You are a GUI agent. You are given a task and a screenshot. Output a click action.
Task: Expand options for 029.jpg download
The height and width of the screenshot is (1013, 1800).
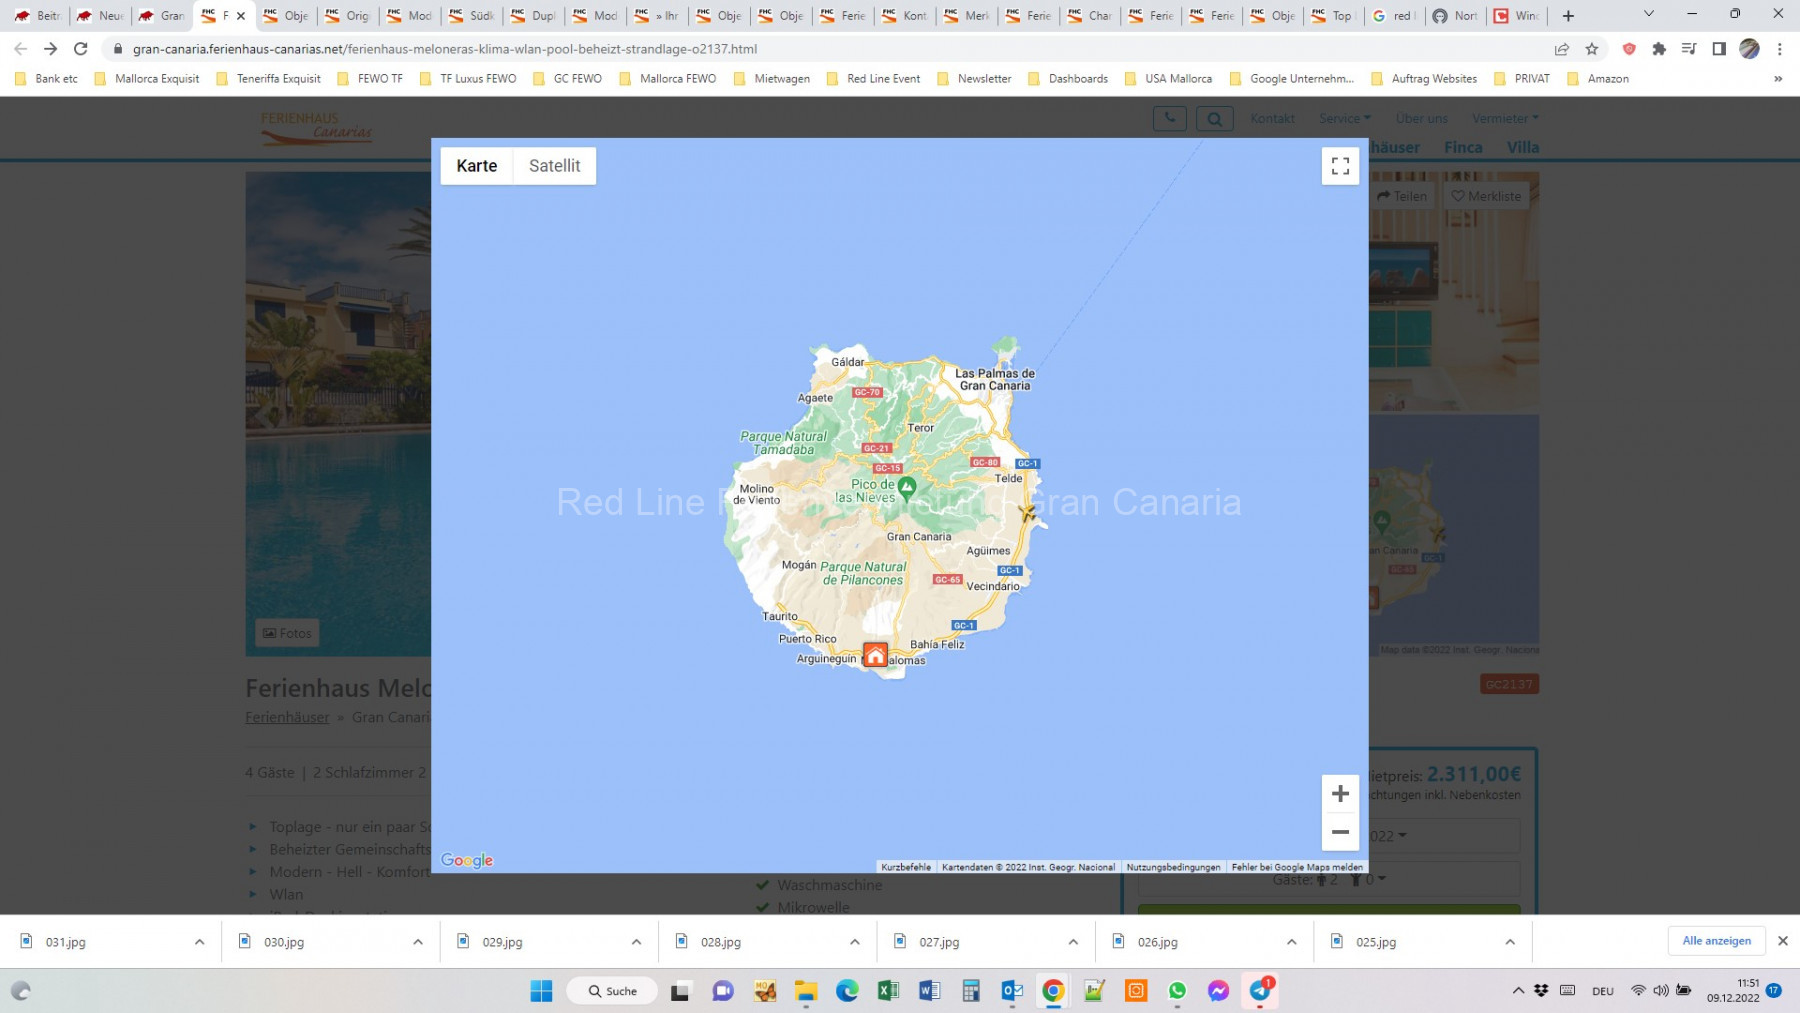pyautogui.click(x=636, y=942)
